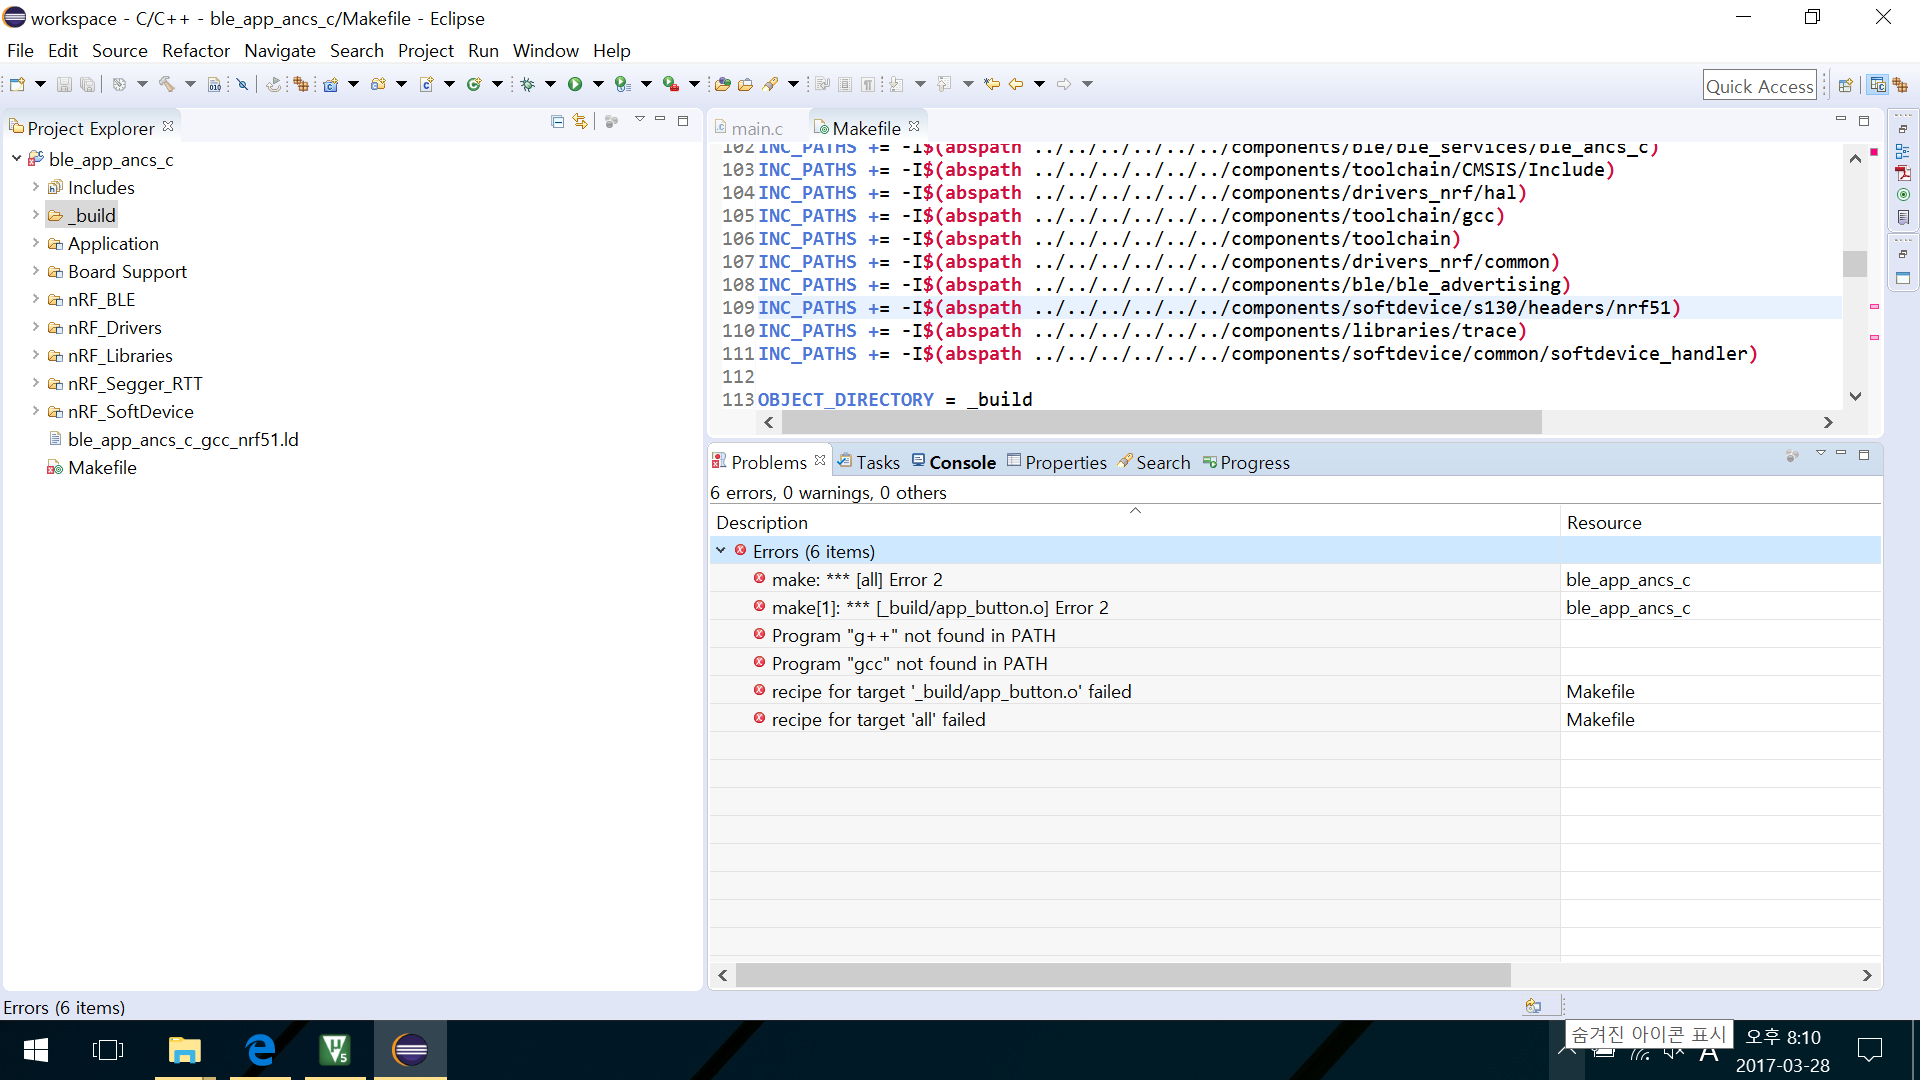
Task: Open the Run button dropdown arrow
Action: point(598,84)
